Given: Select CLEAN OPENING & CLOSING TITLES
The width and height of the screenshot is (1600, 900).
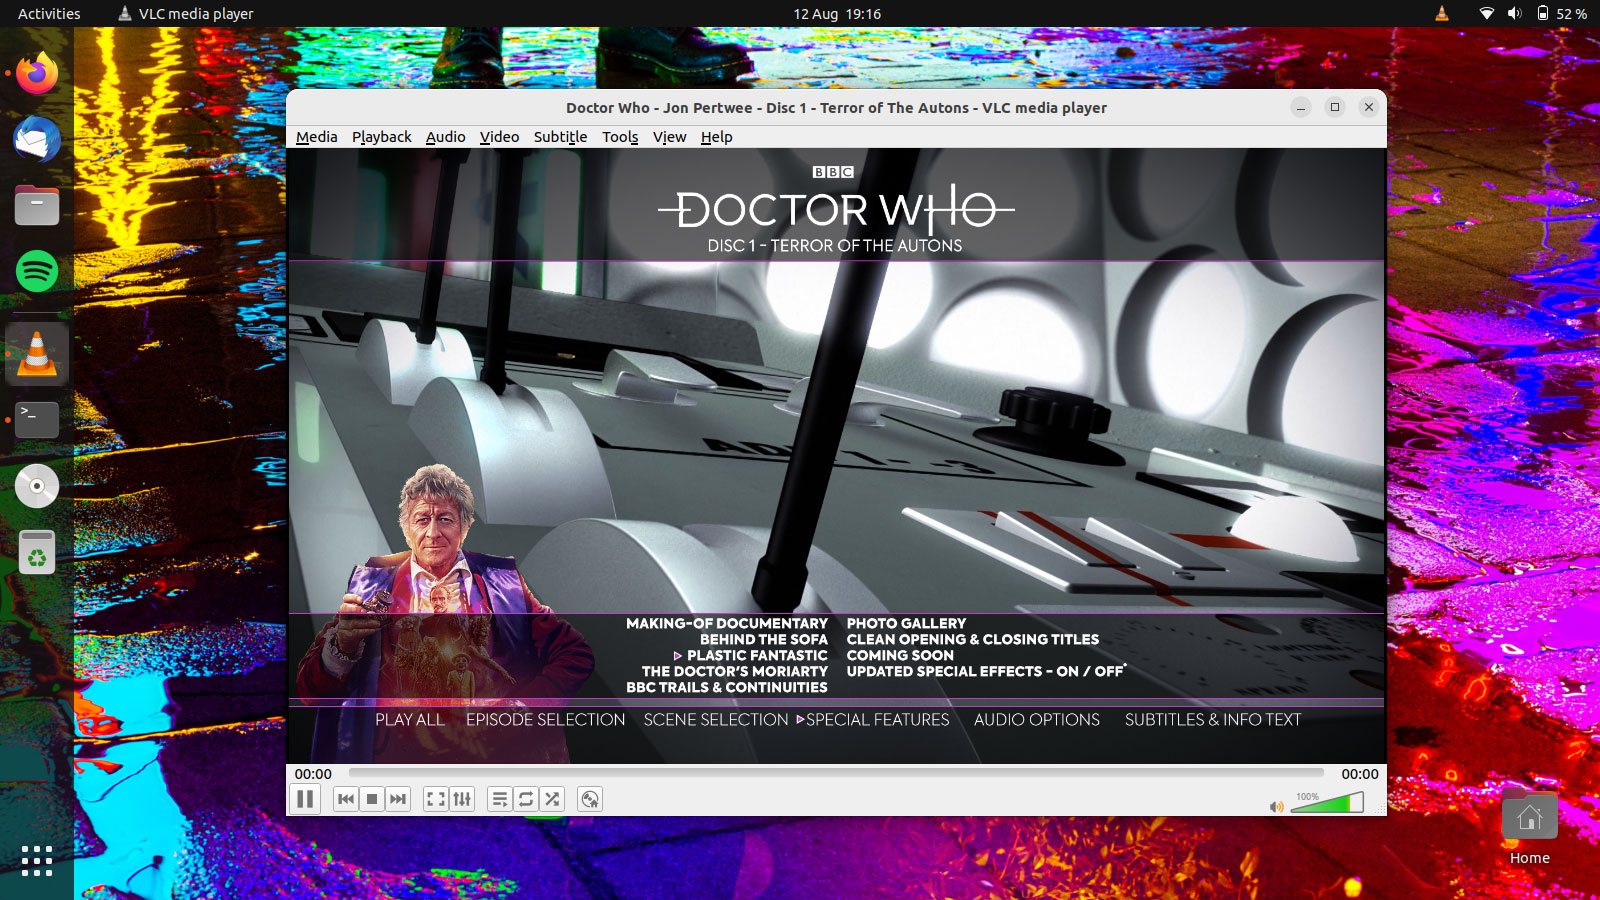Looking at the screenshot, I should click(973, 639).
